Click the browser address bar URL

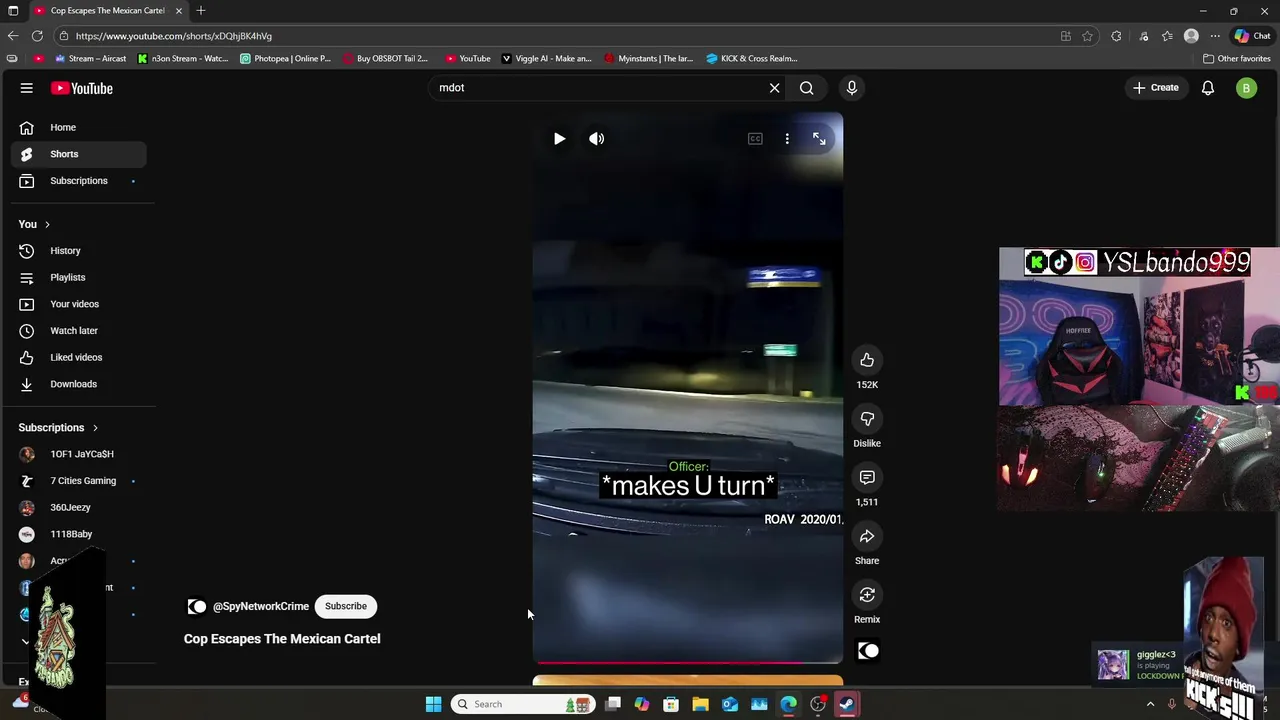(173, 36)
